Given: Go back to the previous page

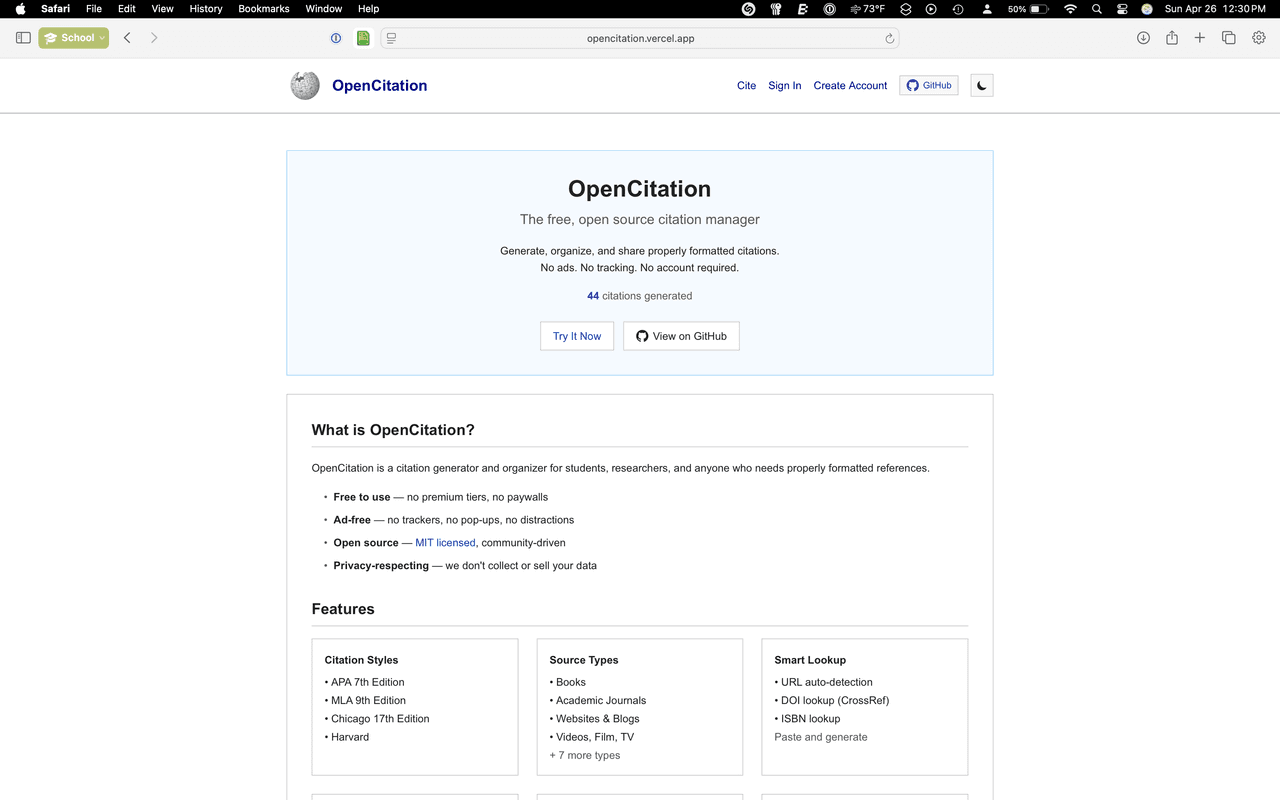Looking at the screenshot, I should (x=127, y=38).
